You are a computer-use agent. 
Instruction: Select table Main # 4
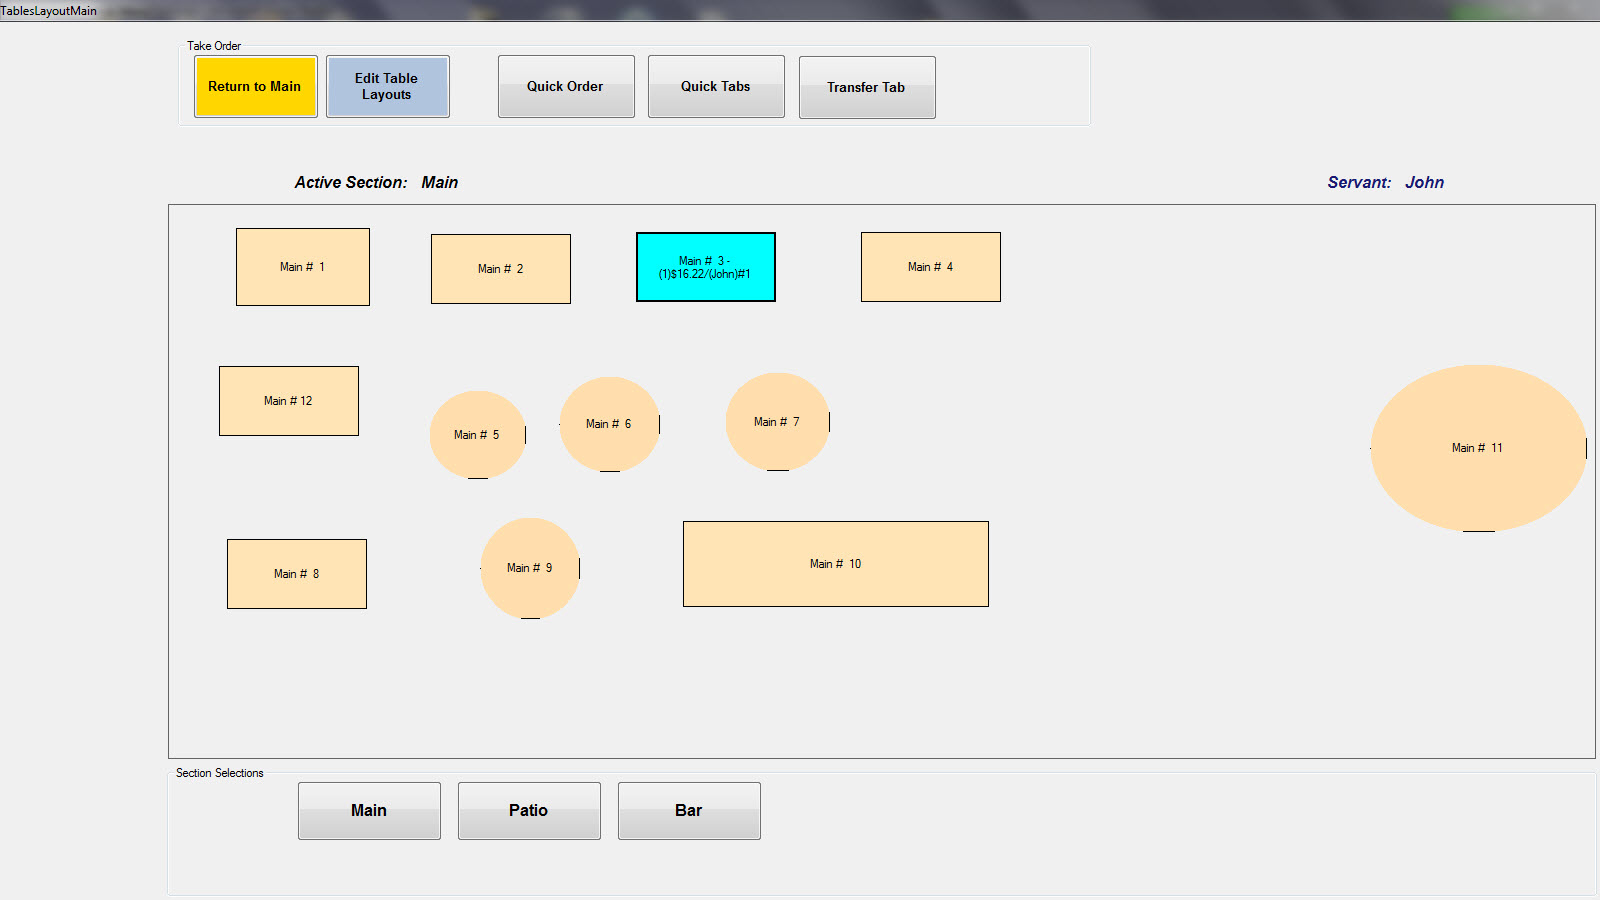pyautogui.click(x=931, y=267)
